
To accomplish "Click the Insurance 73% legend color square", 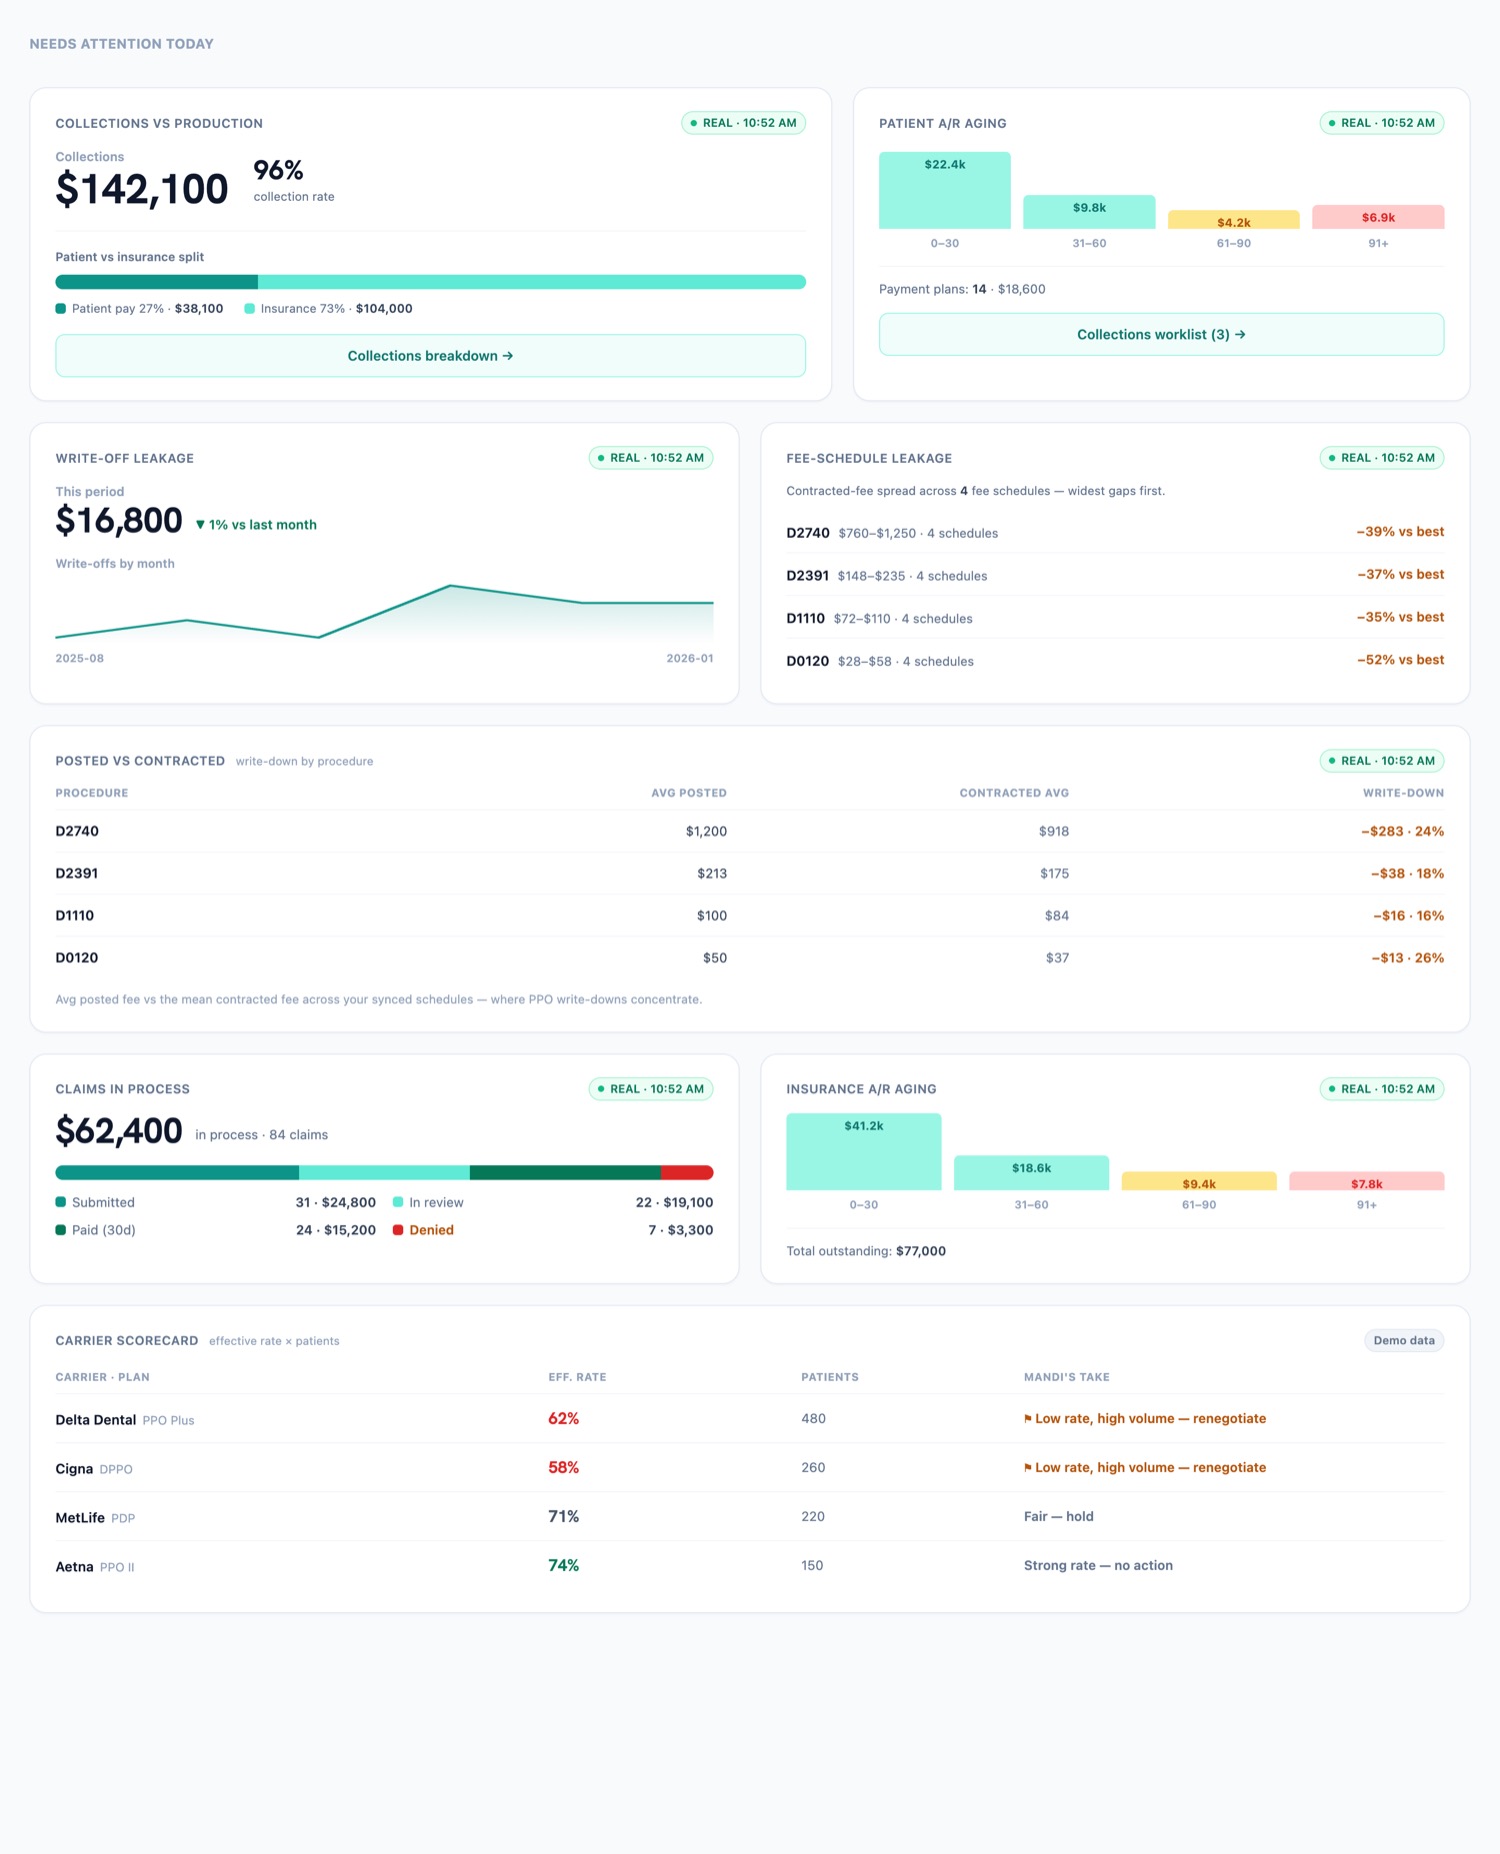I will pyautogui.click(x=250, y=309).
